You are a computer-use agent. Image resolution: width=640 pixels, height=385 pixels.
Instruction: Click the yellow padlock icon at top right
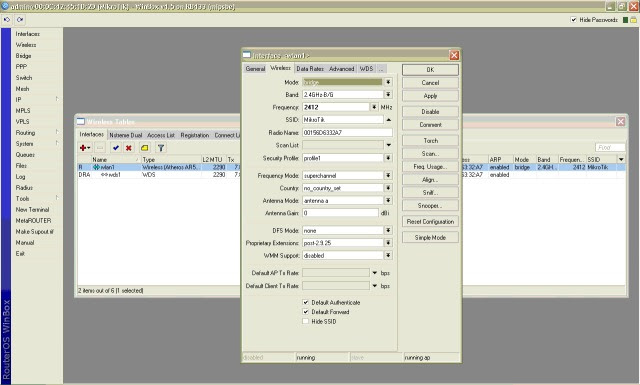[633, 20]
